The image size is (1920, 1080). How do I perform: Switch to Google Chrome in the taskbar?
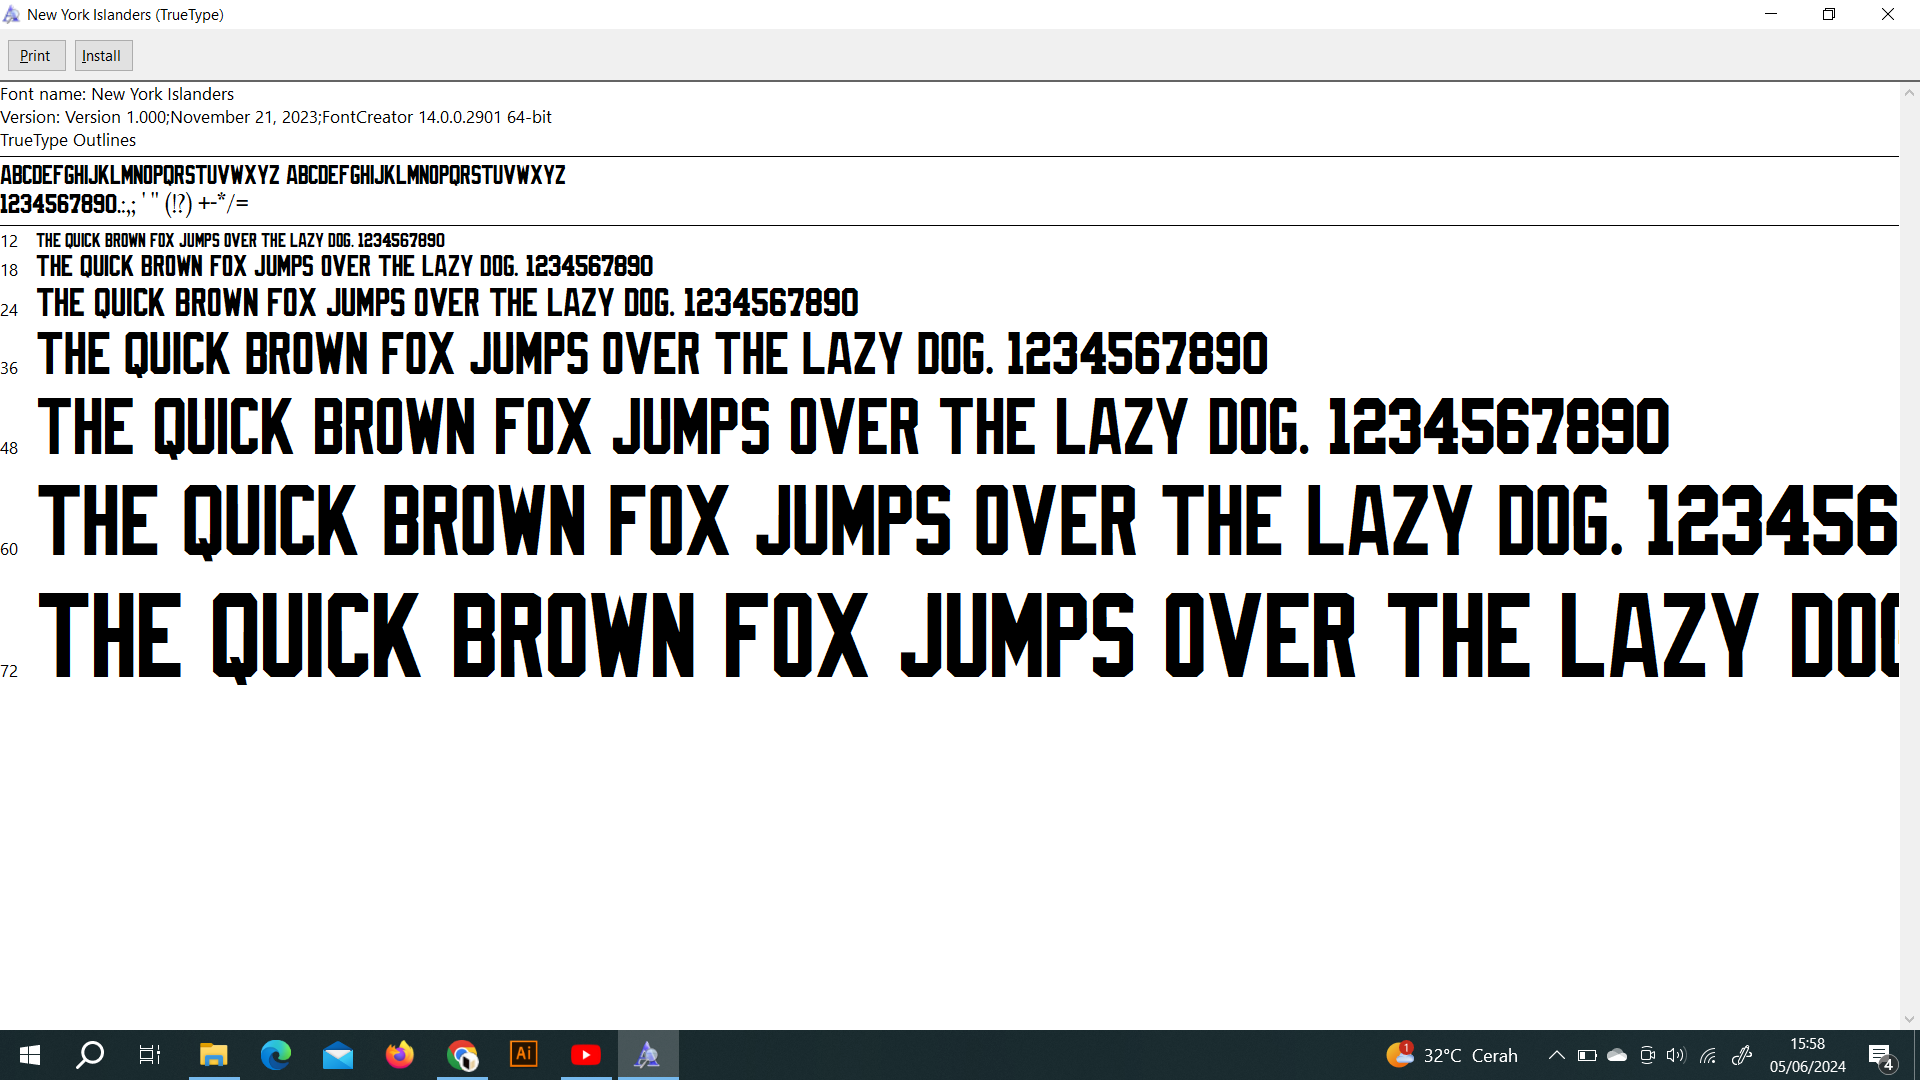coord(462,1055)
